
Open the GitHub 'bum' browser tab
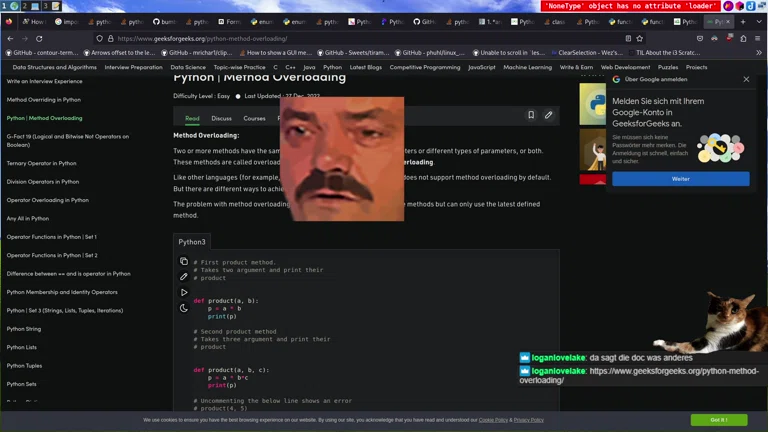[165, 22]
